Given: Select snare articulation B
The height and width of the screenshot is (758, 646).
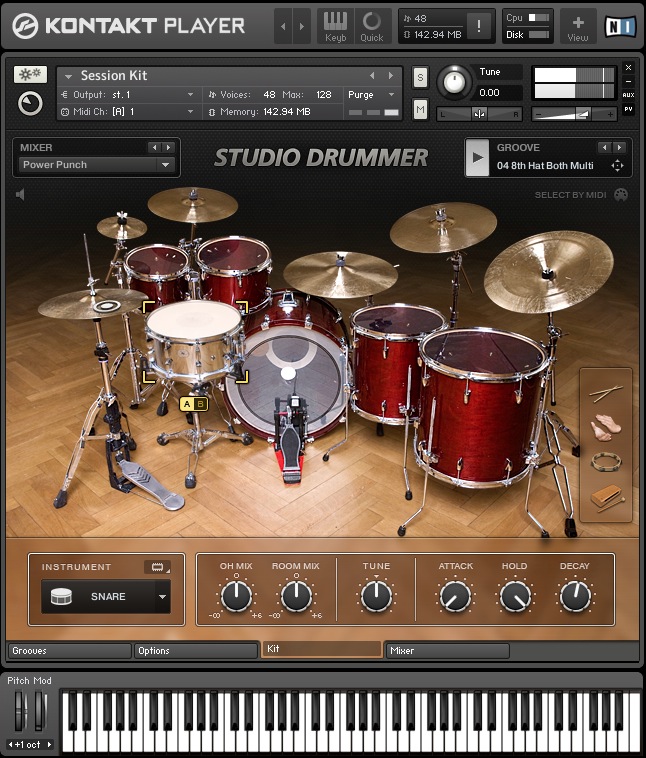Looking at the screenshot, I should pyautogui.click(x=201, y=404).
